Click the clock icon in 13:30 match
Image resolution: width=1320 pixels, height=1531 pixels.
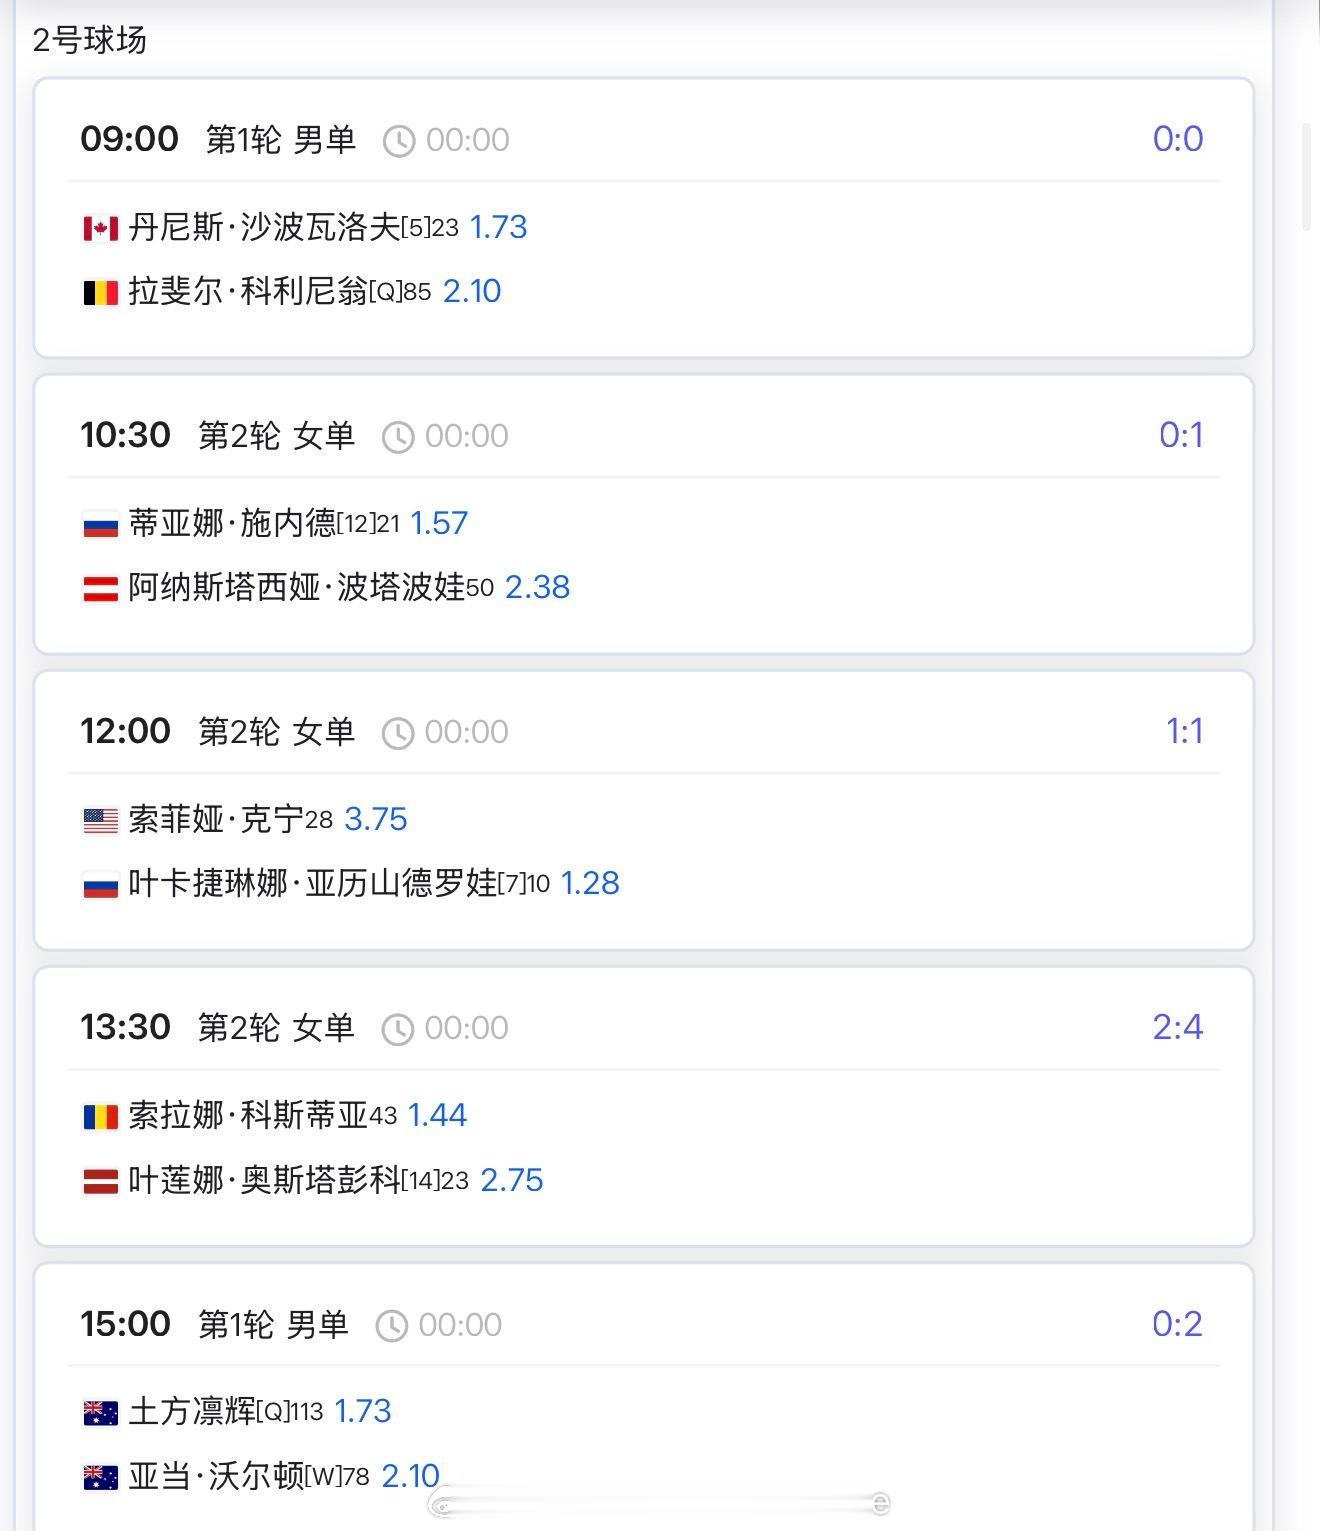[398, 1029]
